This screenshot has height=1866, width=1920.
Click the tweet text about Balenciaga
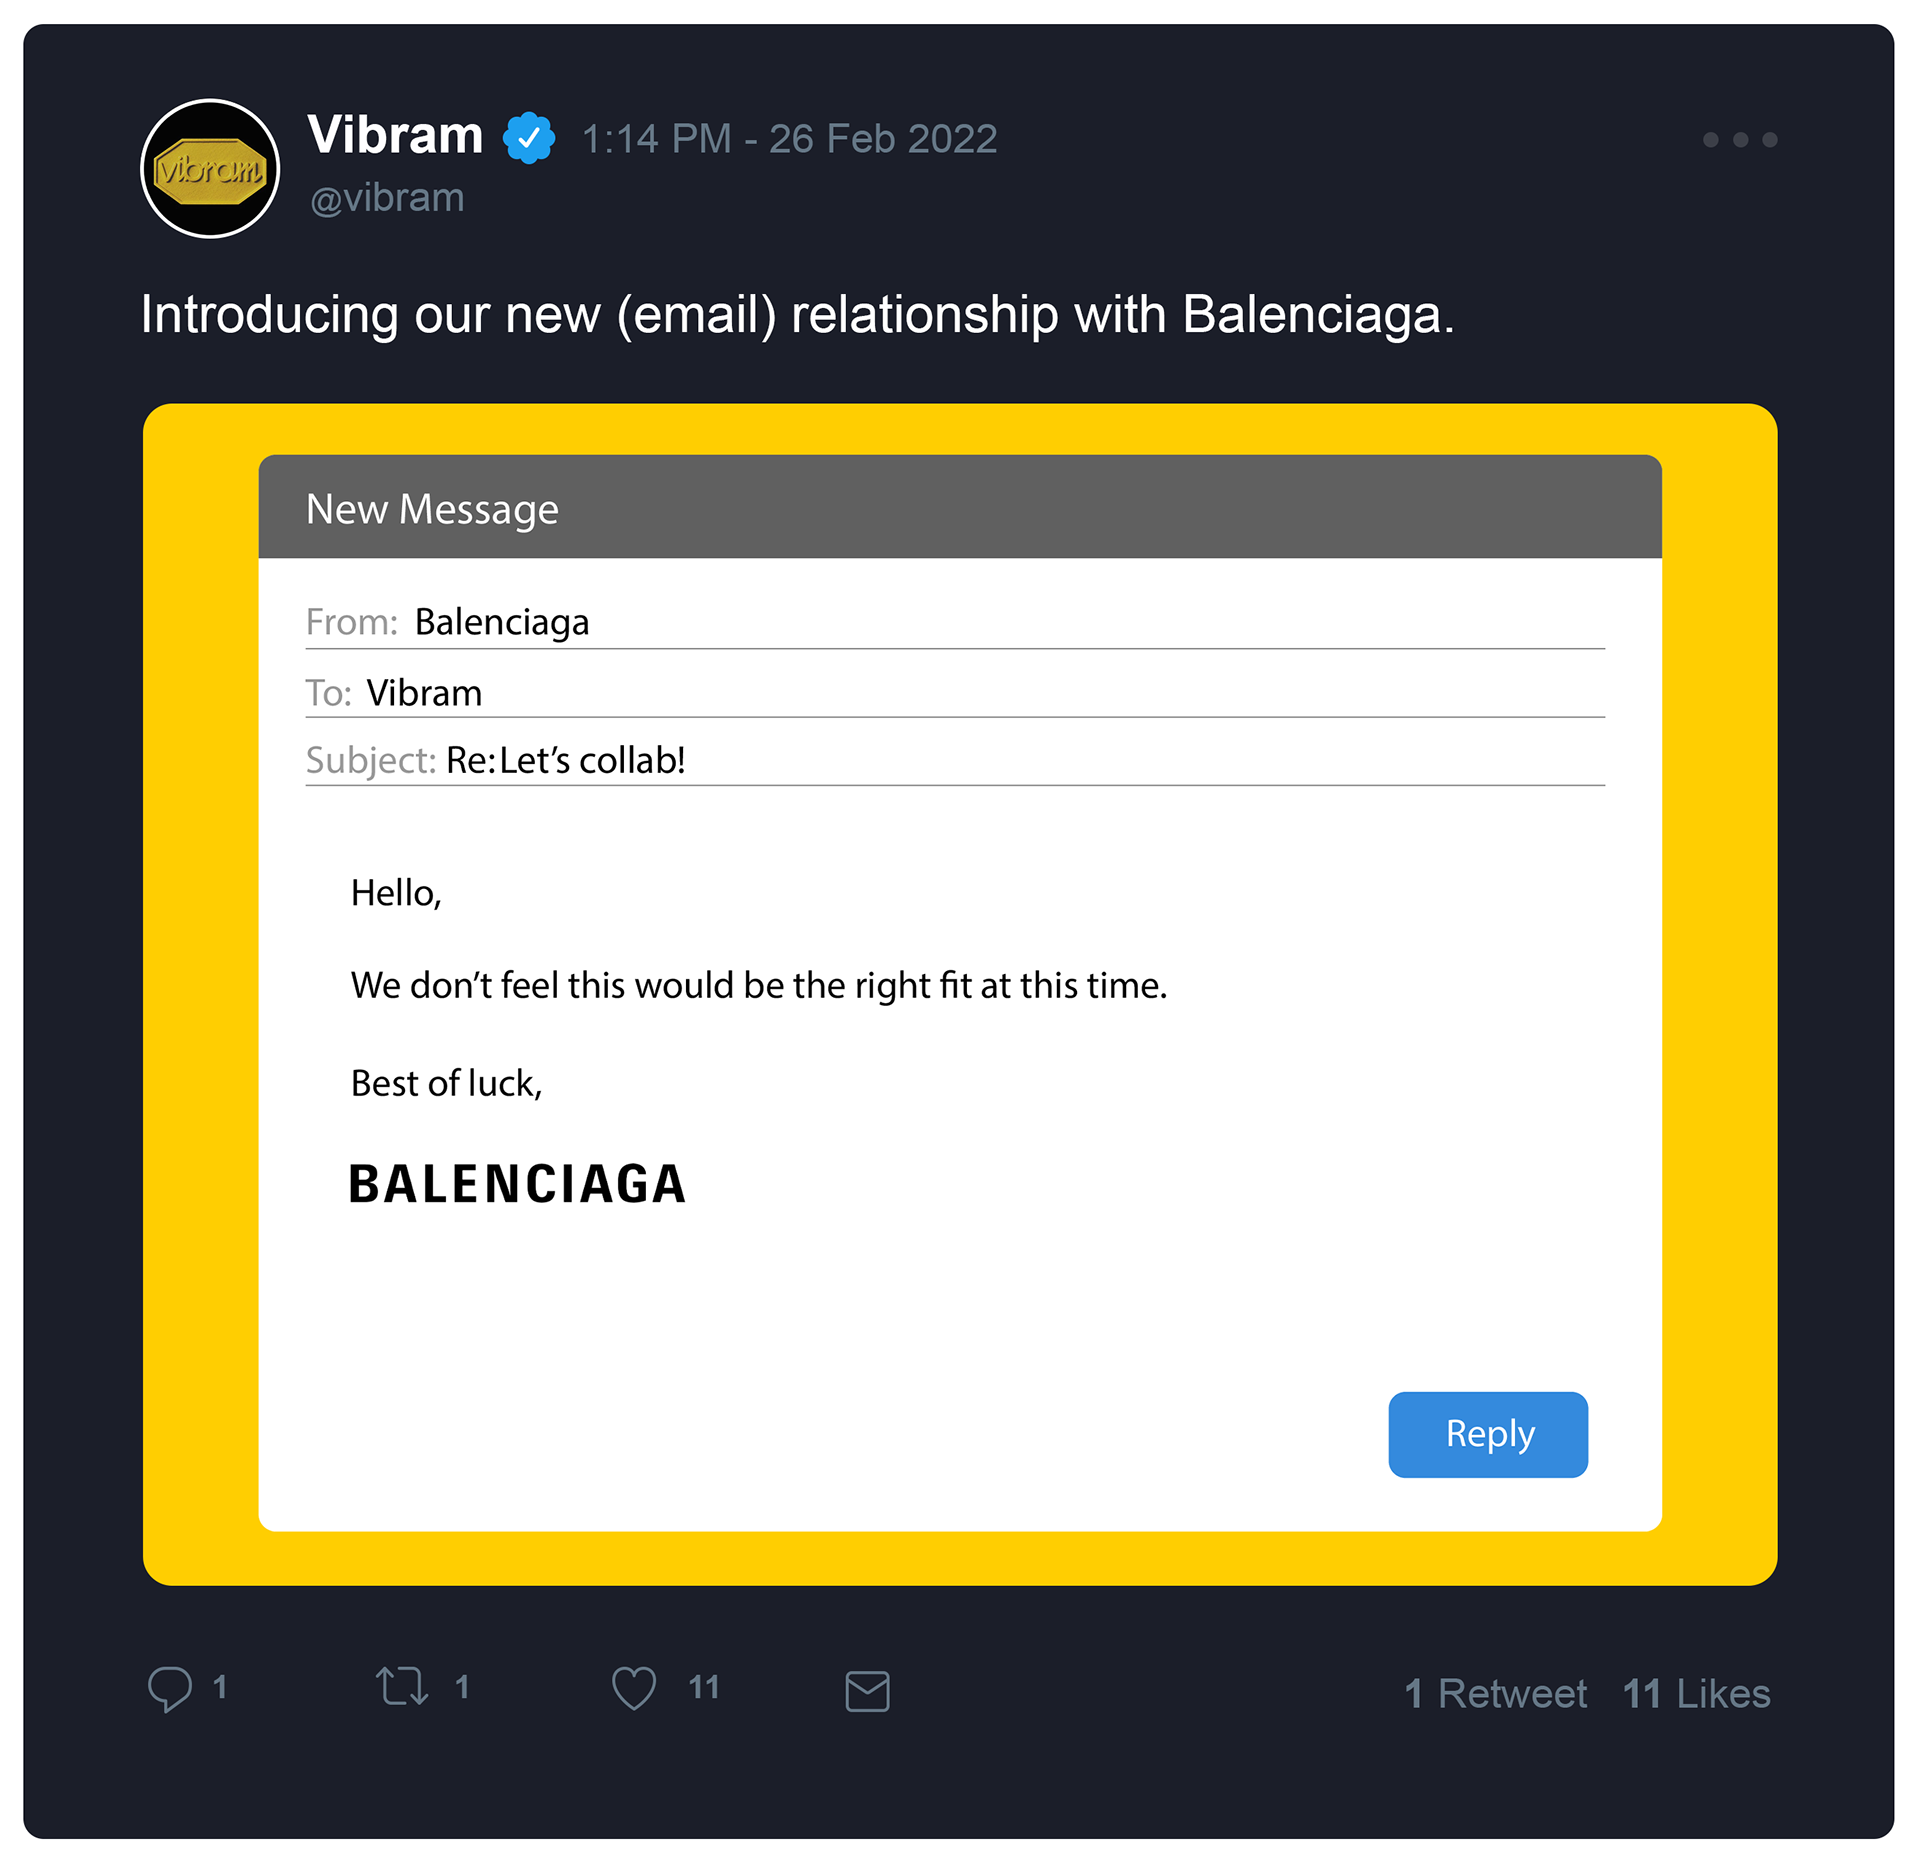click(797, 314)
